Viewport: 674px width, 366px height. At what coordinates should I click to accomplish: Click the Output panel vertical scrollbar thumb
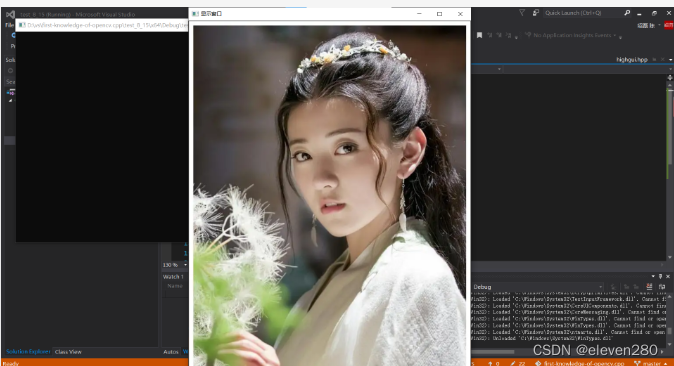coord(670,331)
